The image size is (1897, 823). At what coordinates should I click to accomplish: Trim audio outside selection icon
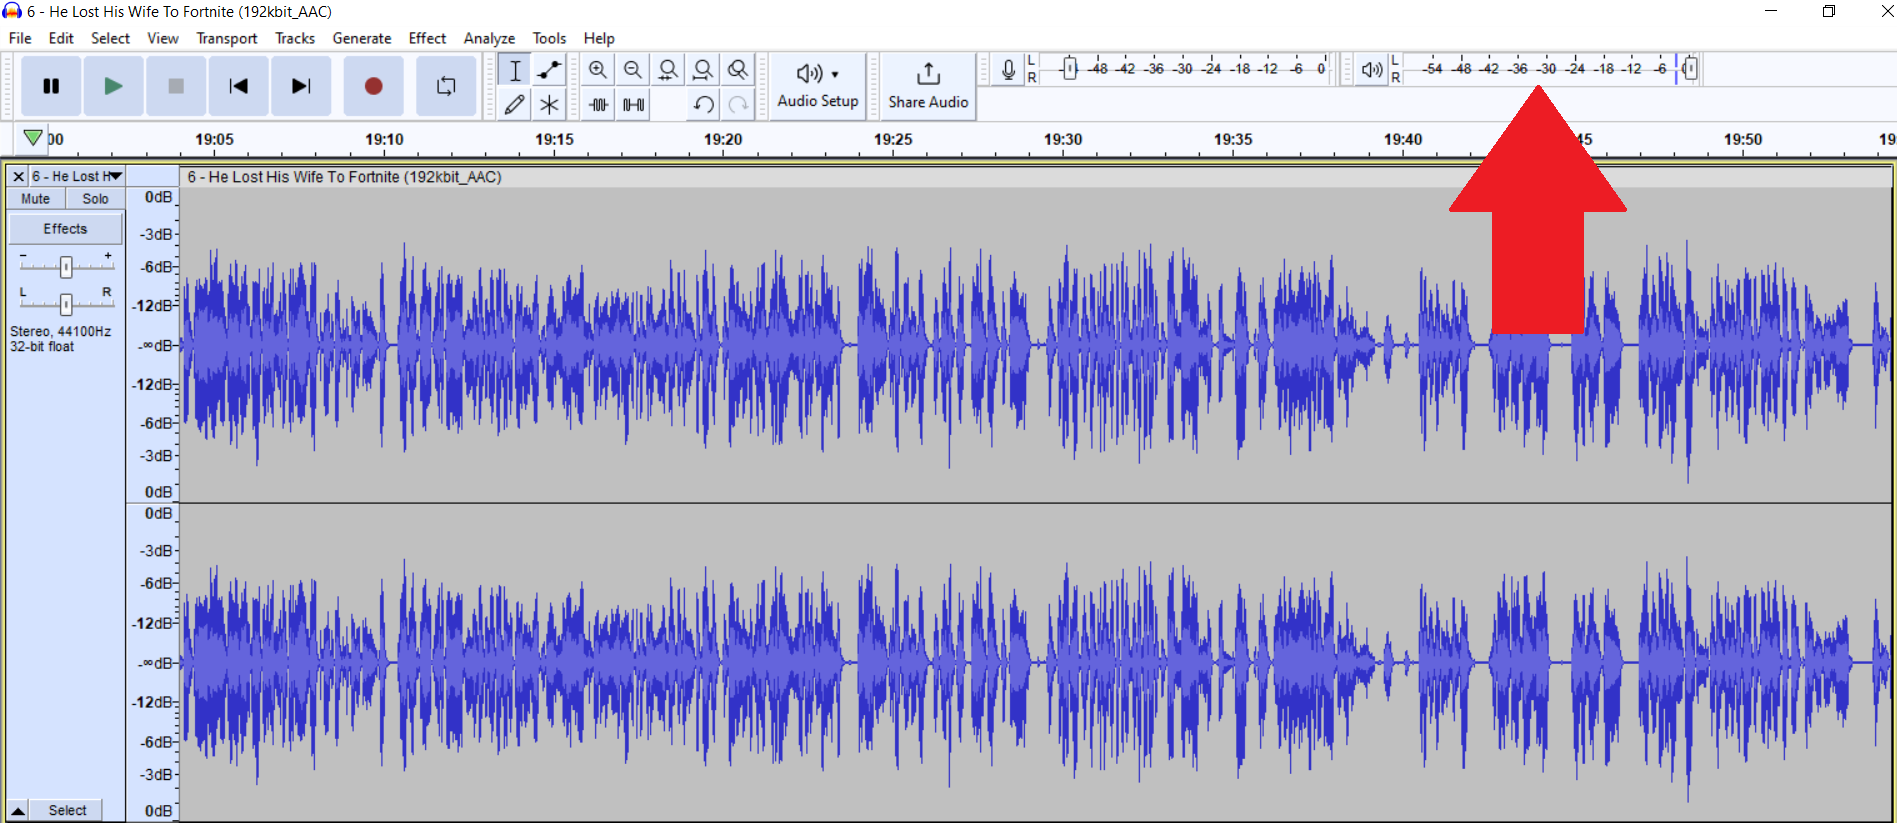point(598,104)
